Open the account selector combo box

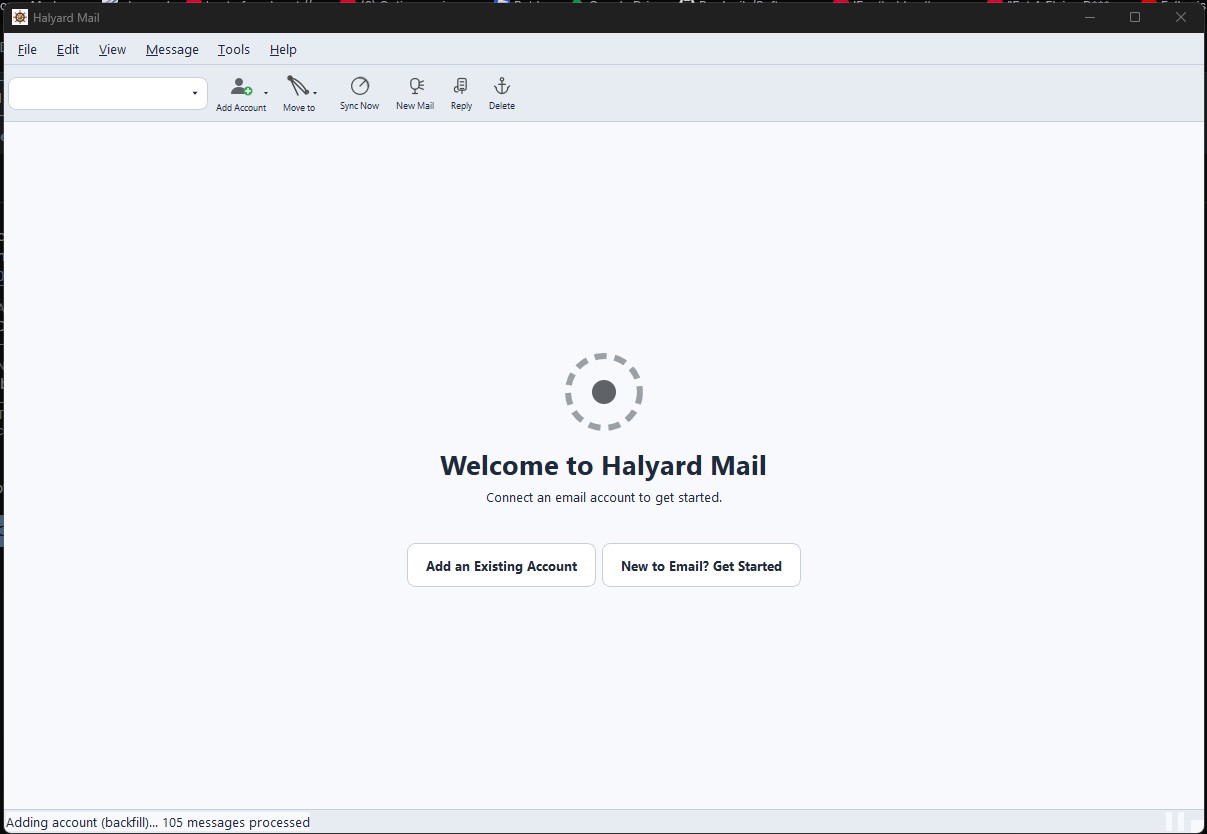[x=108, y=93]
